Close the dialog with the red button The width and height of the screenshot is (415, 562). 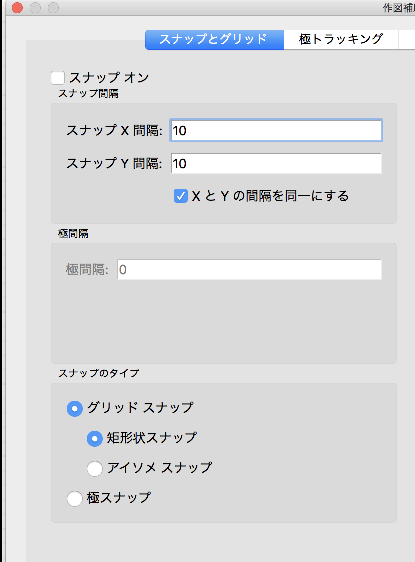pyautogui.click(x=17, y=8)
